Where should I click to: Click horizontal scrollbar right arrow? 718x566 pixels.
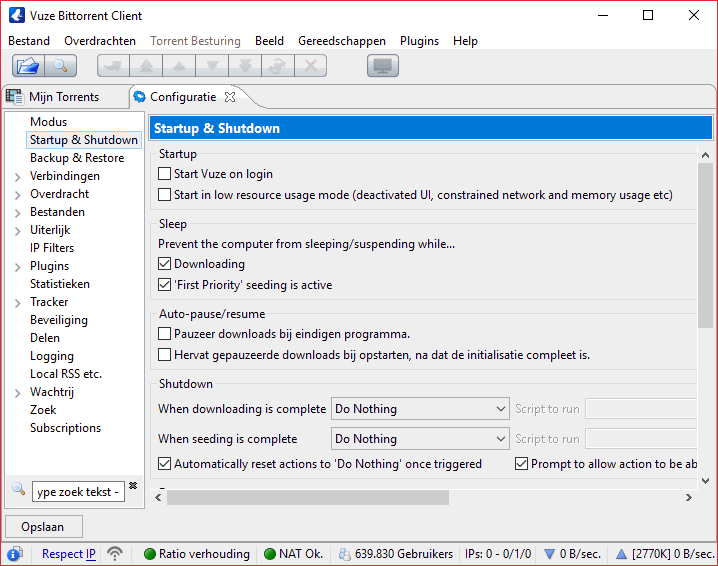[x=689, y=497]
